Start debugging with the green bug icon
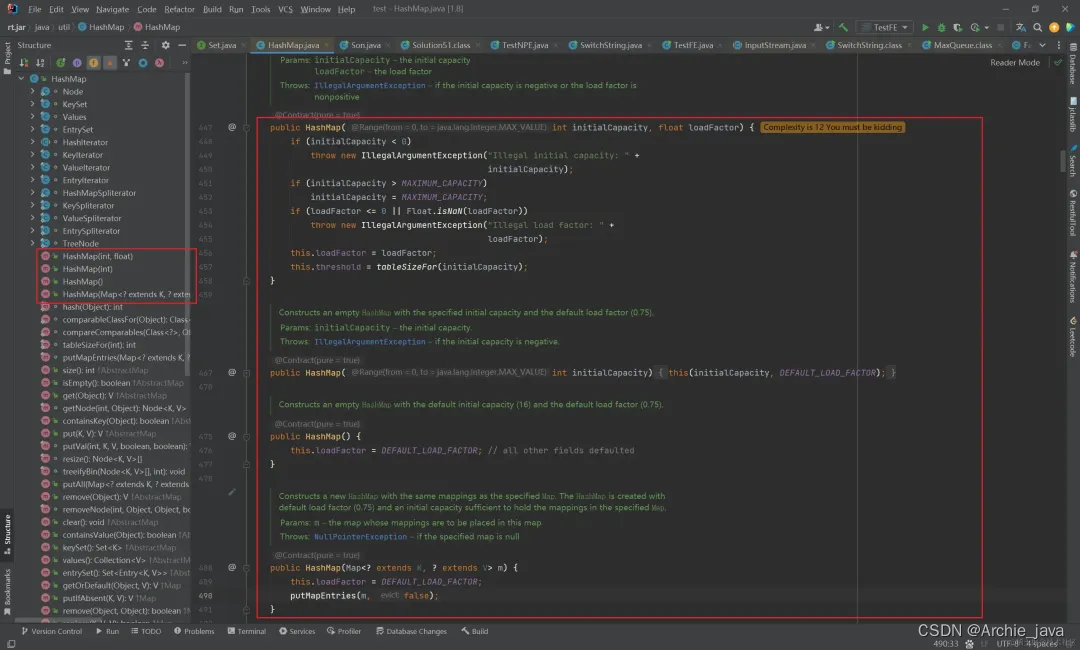 point(941,28)
